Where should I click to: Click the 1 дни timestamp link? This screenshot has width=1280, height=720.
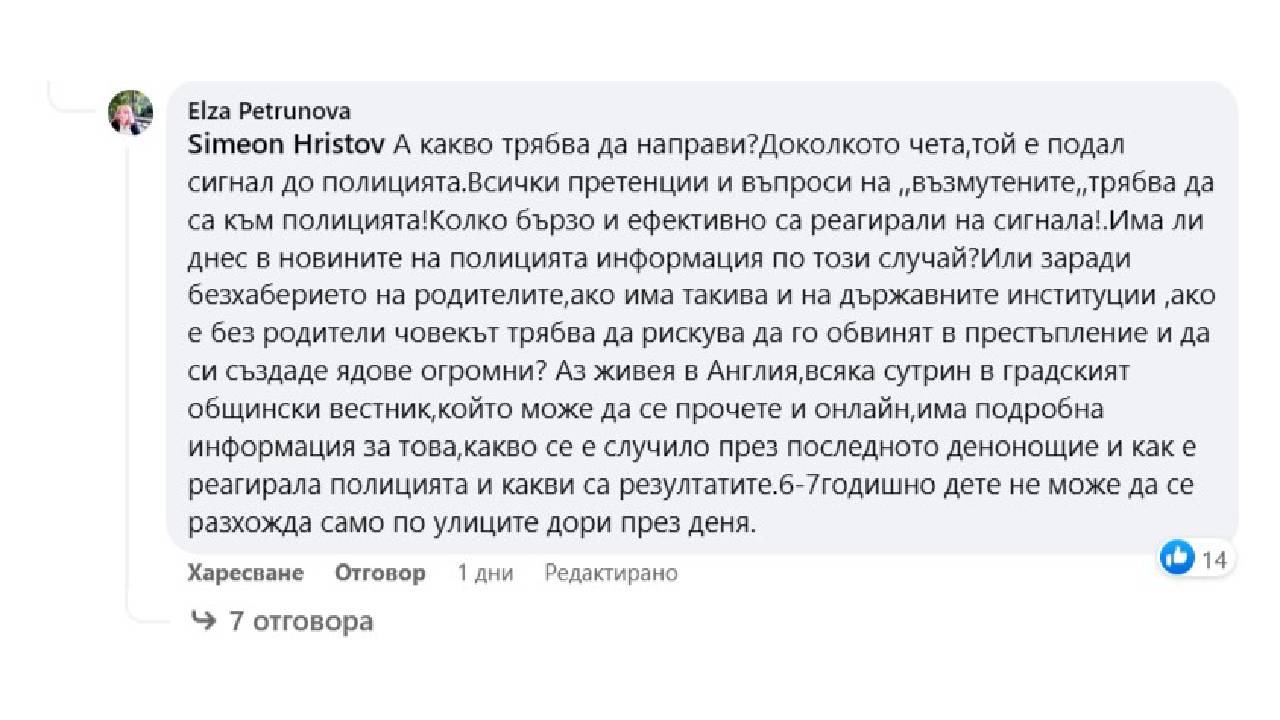pyautogui.click(x=484, y=572)
